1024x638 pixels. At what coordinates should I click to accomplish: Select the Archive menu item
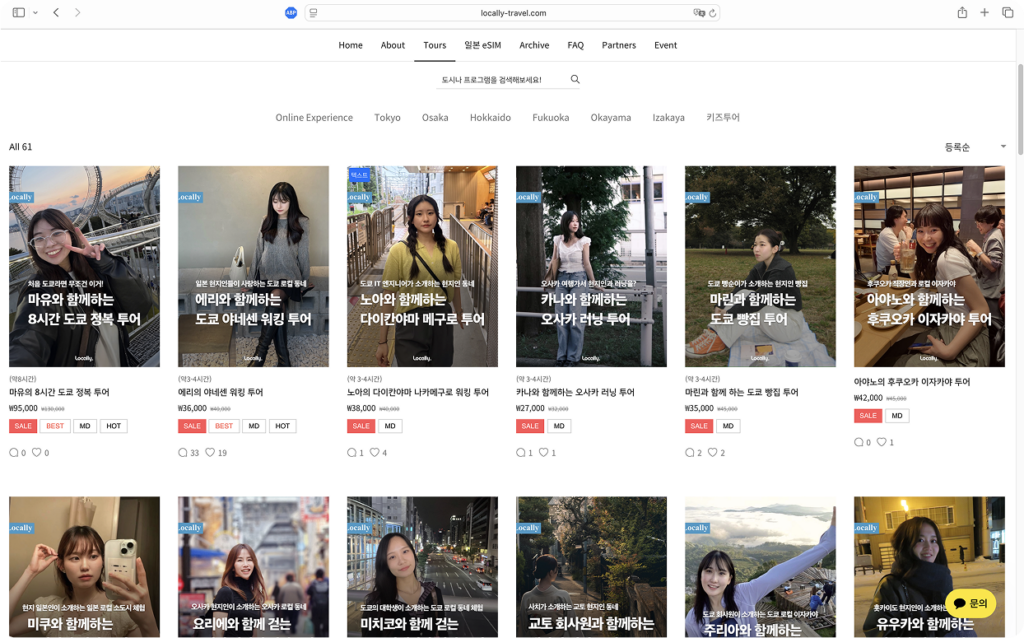(x=534, y=45)
